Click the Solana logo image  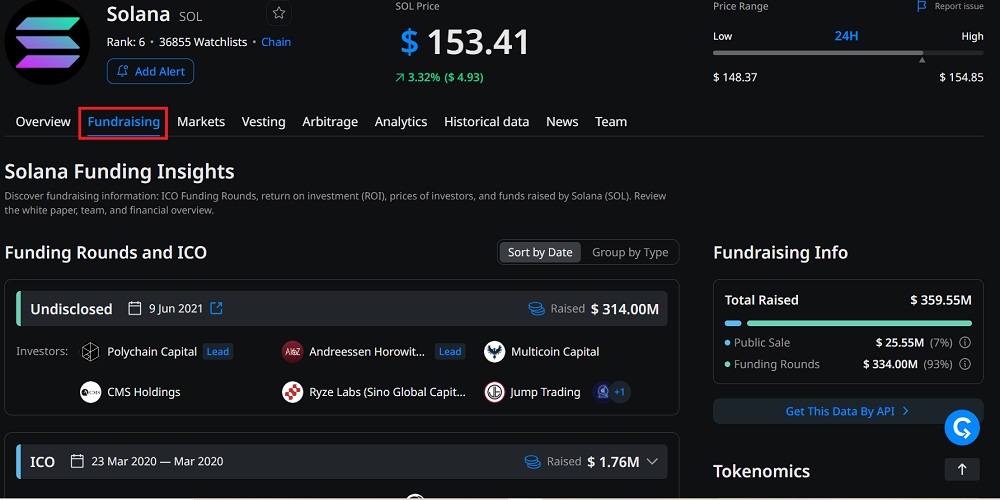pos(48,43)
